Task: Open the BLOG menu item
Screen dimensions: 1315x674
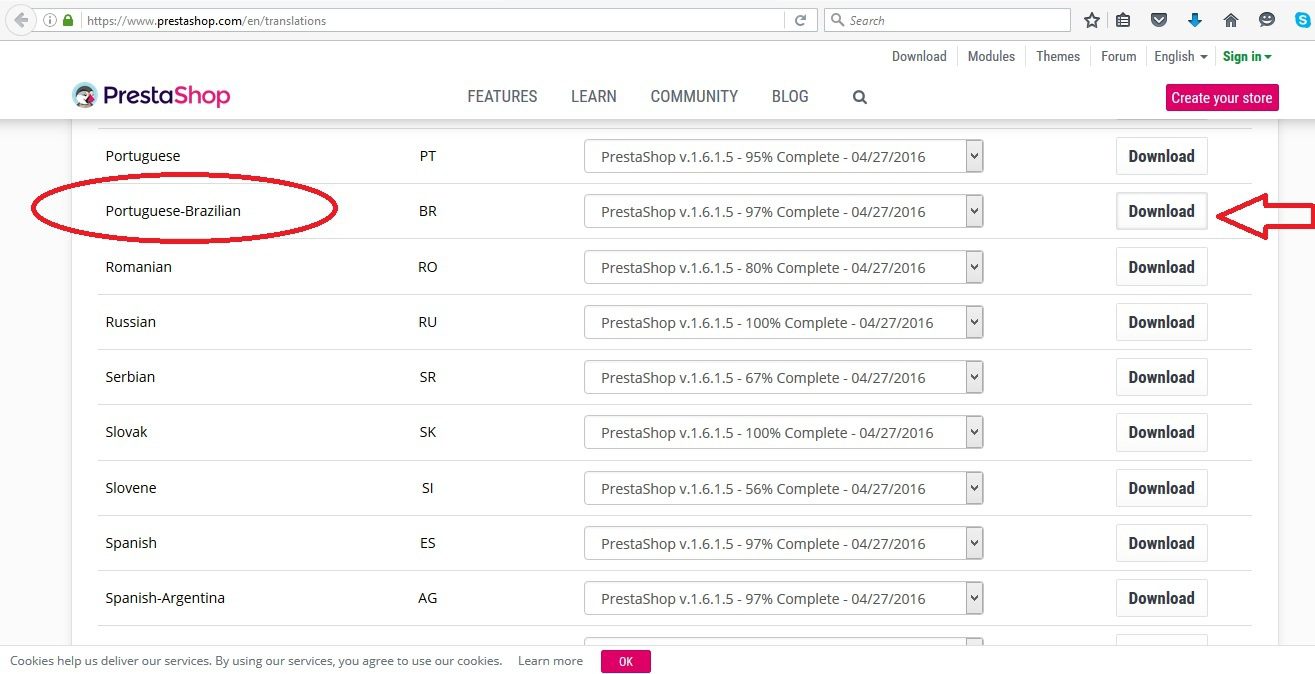Action: pos(790,96)
